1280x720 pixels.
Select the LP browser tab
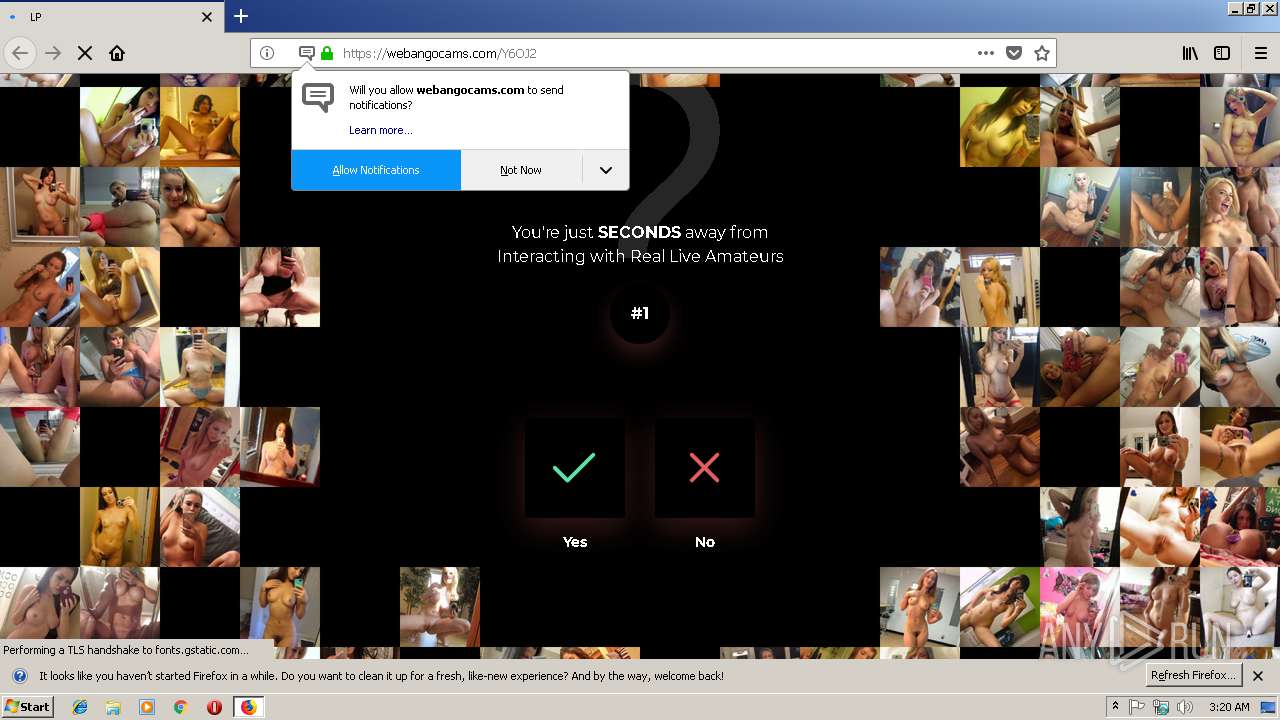[x=111, y=17]
